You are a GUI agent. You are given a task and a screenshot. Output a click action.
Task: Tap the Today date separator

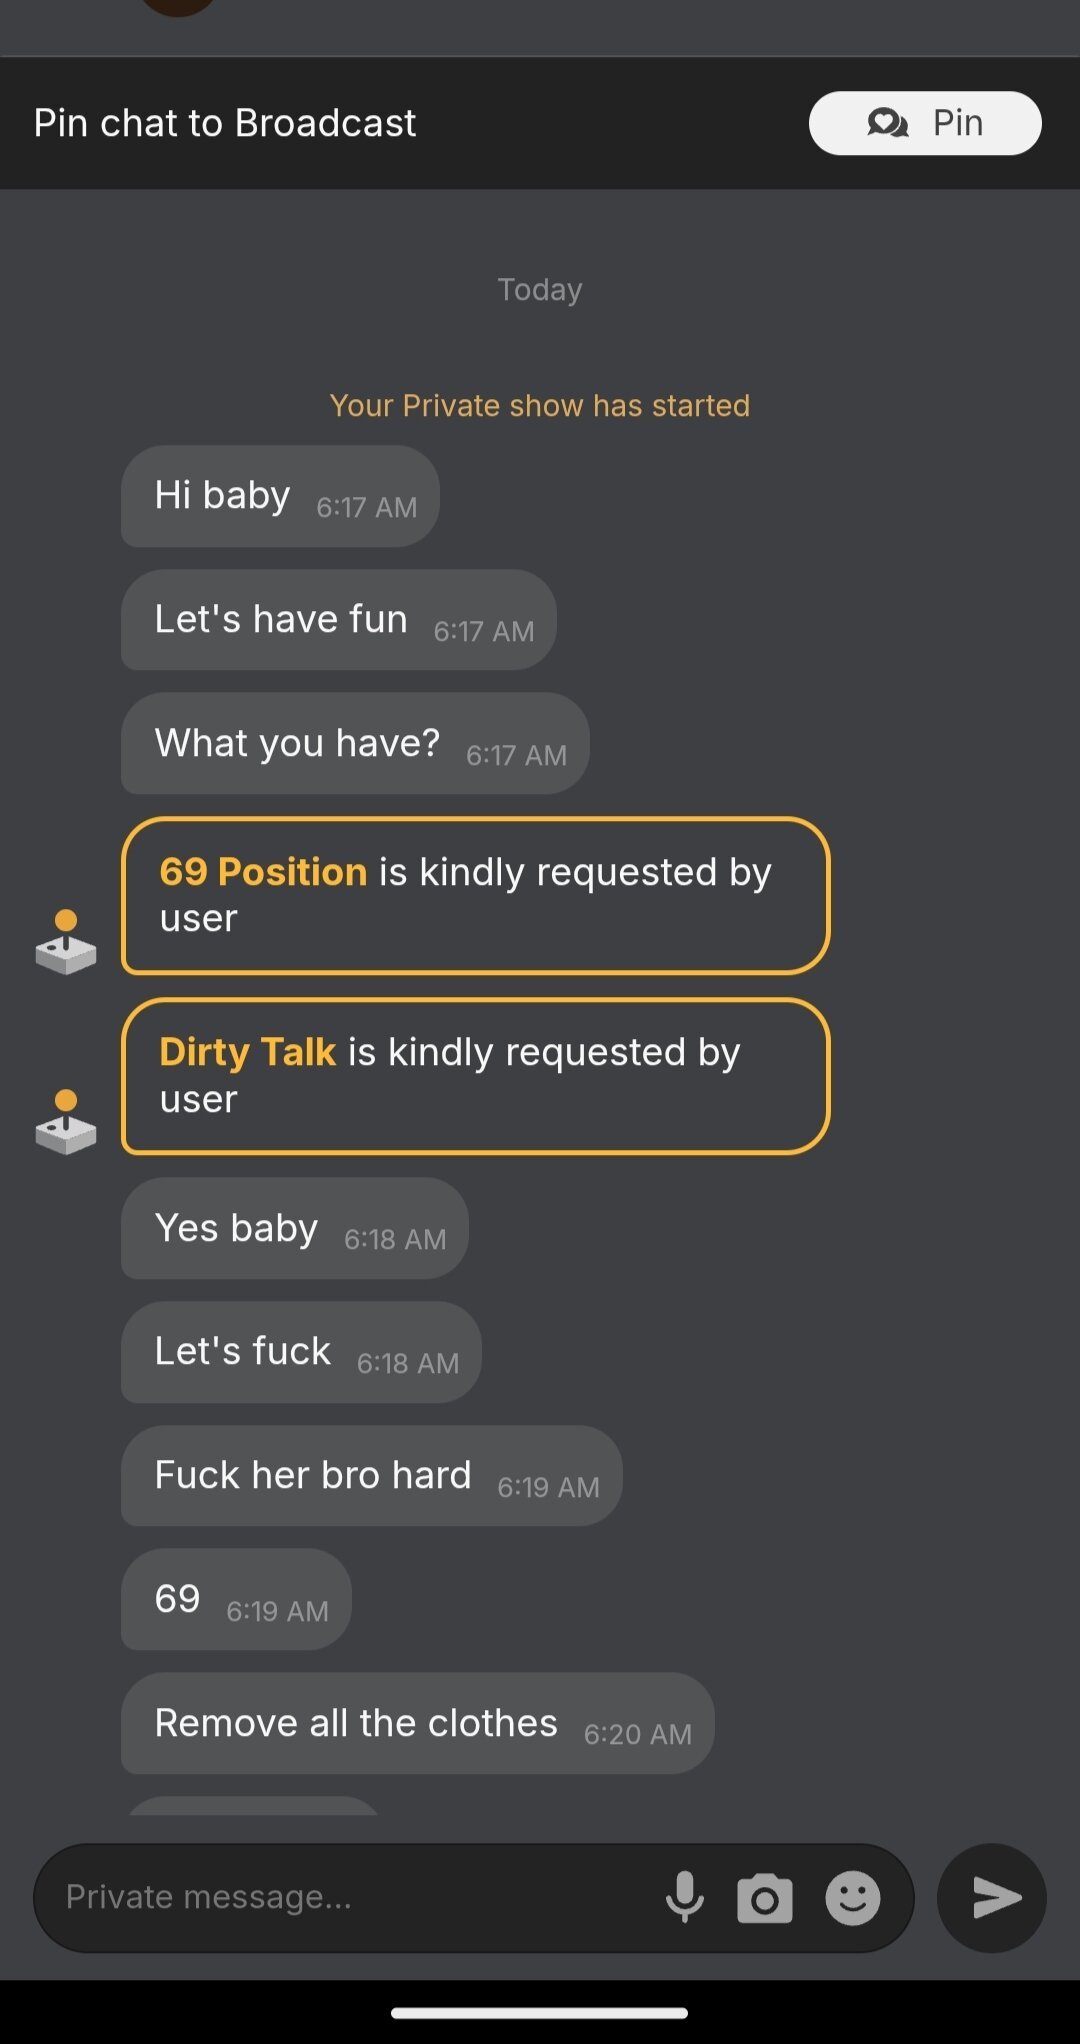click(540, 289)
